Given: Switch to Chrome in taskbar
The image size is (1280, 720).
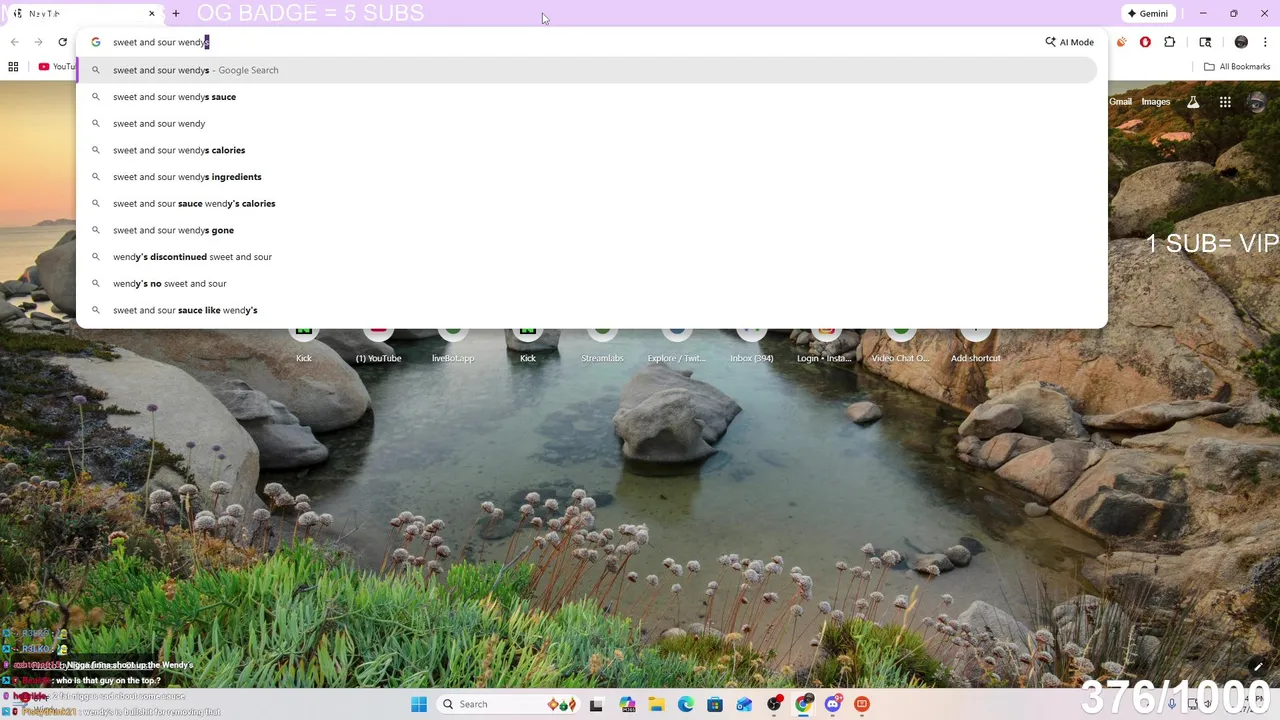Looking at the screenshot, I should [803, 704].
